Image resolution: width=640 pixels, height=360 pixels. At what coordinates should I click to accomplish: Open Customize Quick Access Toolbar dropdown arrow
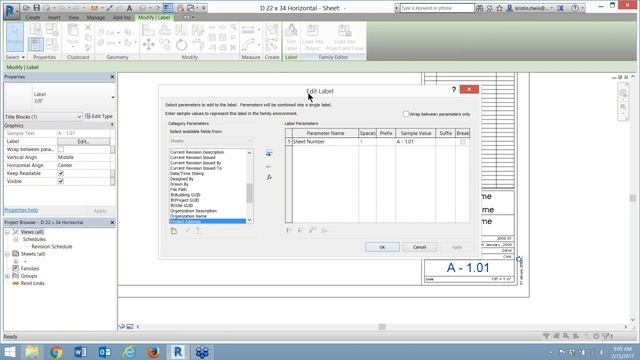coord(204,8)
